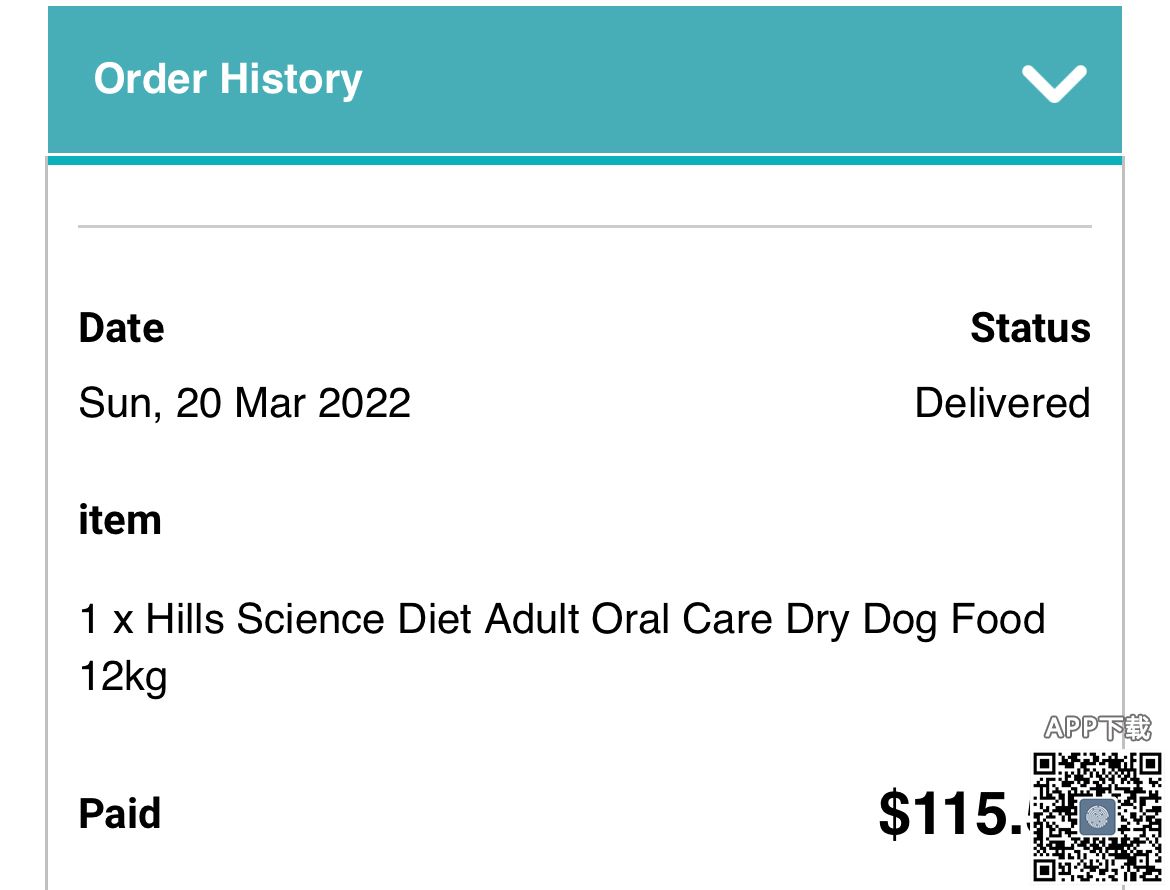
Task: Tap the APP下载 download label
Action: pyautogui.click(x=1097, y=727)
